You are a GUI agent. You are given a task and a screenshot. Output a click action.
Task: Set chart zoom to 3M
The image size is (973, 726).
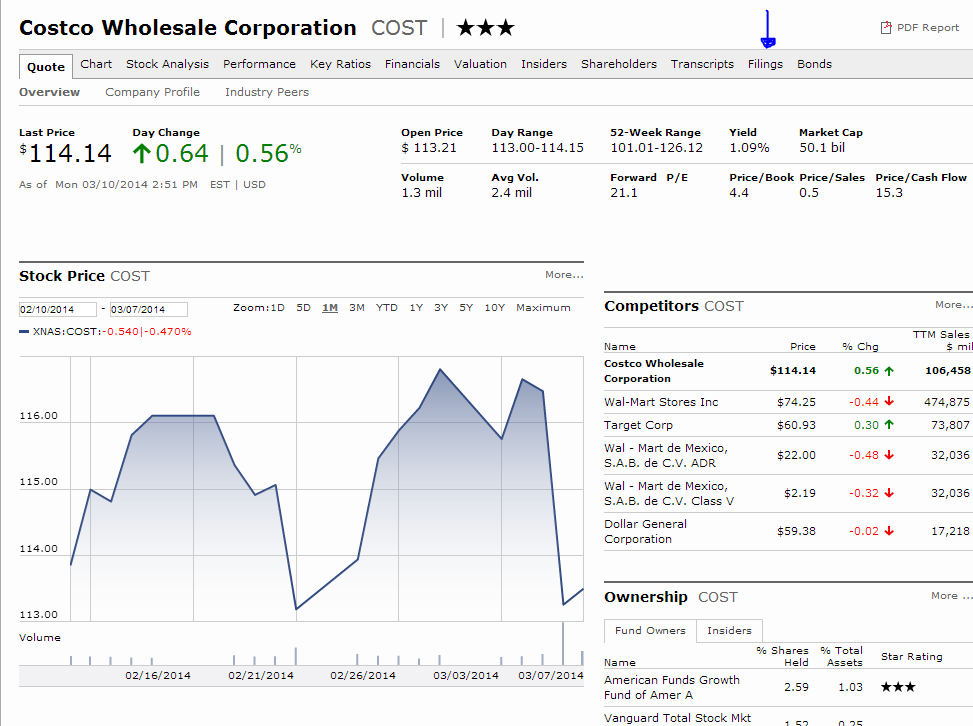point(357,308)
